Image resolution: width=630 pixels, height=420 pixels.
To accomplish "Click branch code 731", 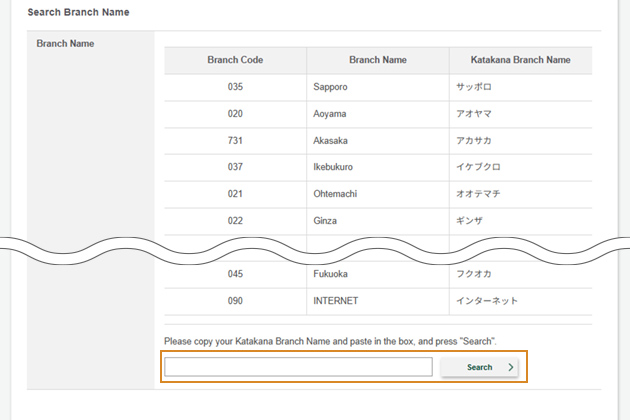I will click(235, 140).
